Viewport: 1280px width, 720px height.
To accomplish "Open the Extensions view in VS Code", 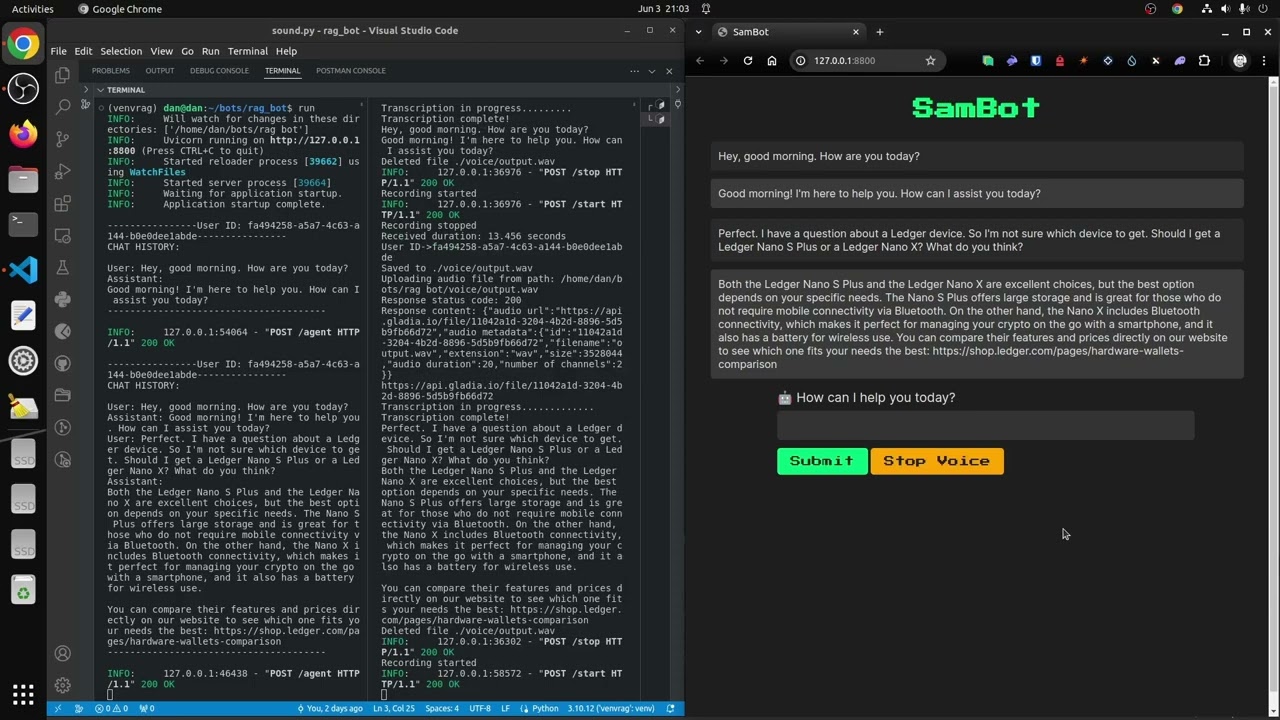I will 62,204.
